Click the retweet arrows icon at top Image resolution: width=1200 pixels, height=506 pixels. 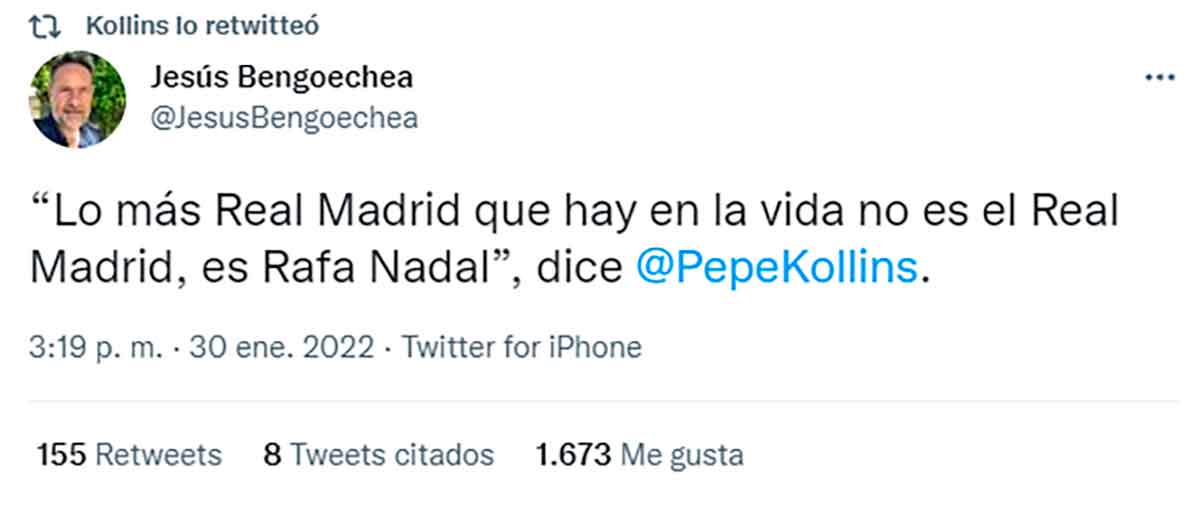coord(43,27)
